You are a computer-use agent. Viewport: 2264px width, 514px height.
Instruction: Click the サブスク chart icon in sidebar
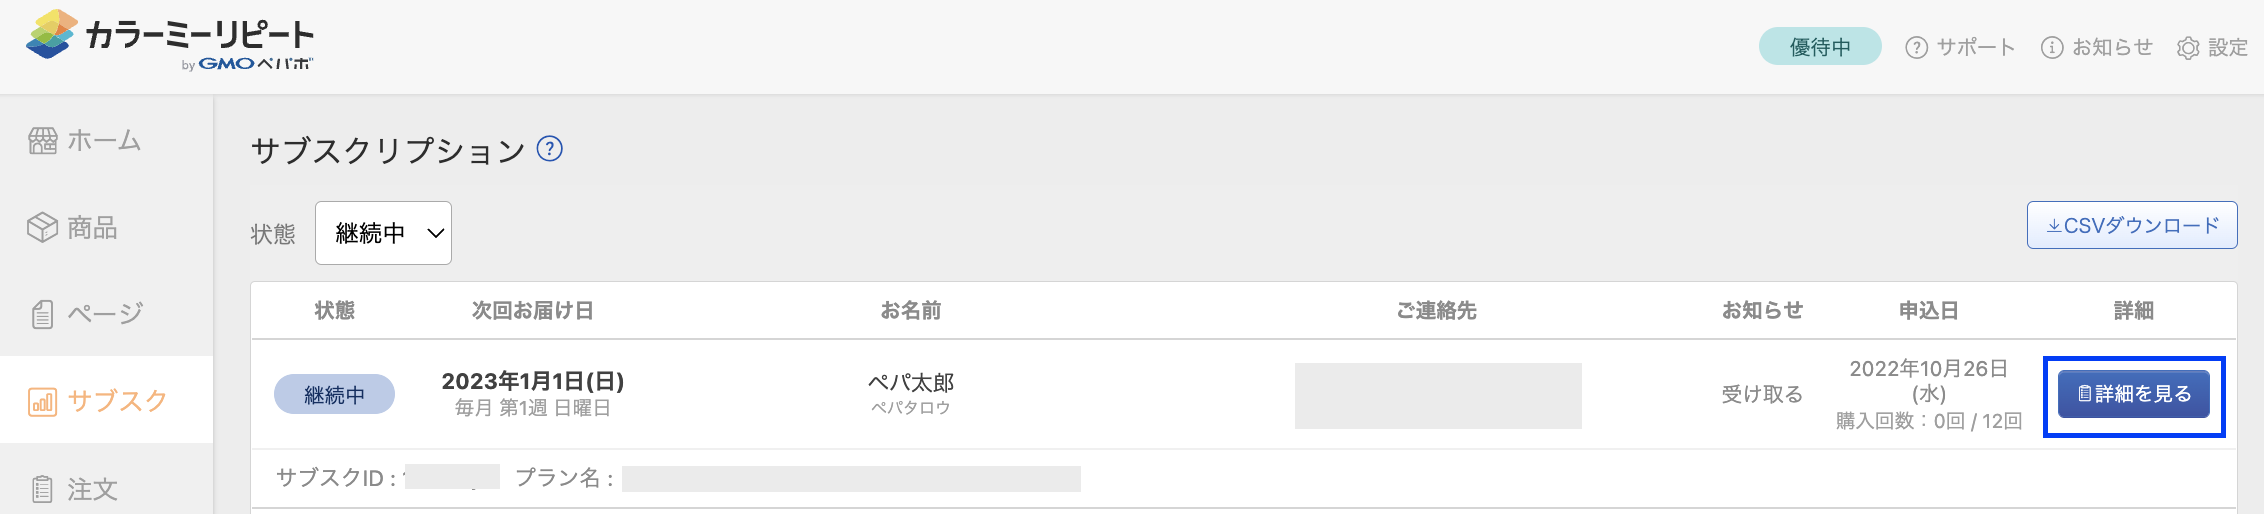coord(42,401)
